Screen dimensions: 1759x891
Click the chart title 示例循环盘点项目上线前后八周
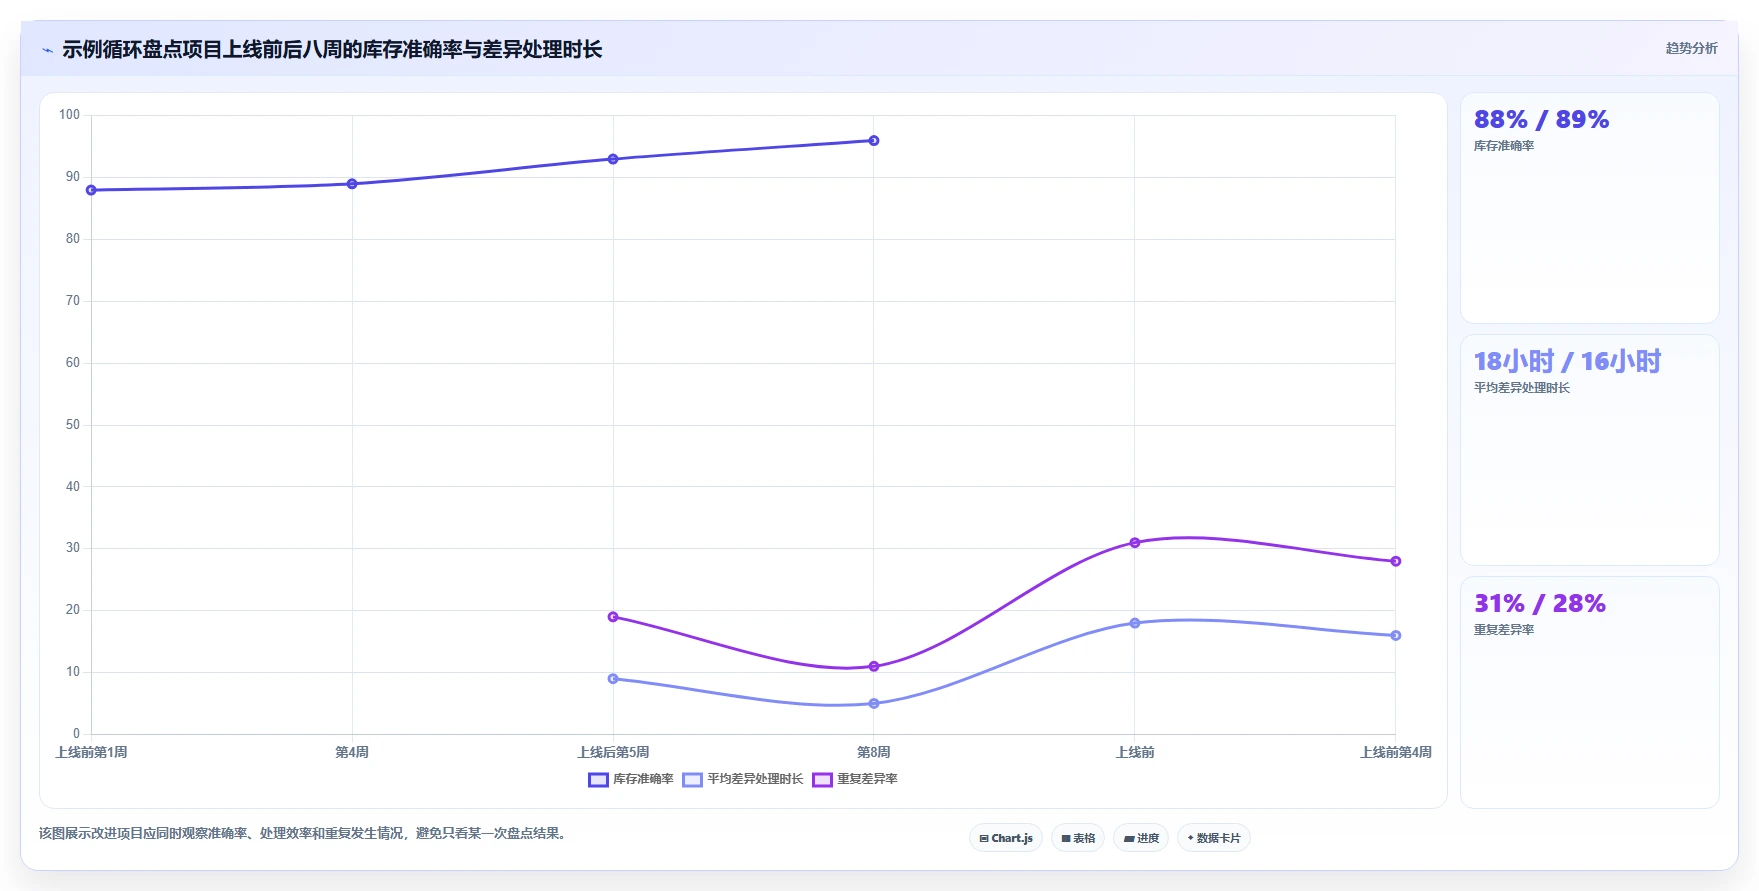pos(332,50)
